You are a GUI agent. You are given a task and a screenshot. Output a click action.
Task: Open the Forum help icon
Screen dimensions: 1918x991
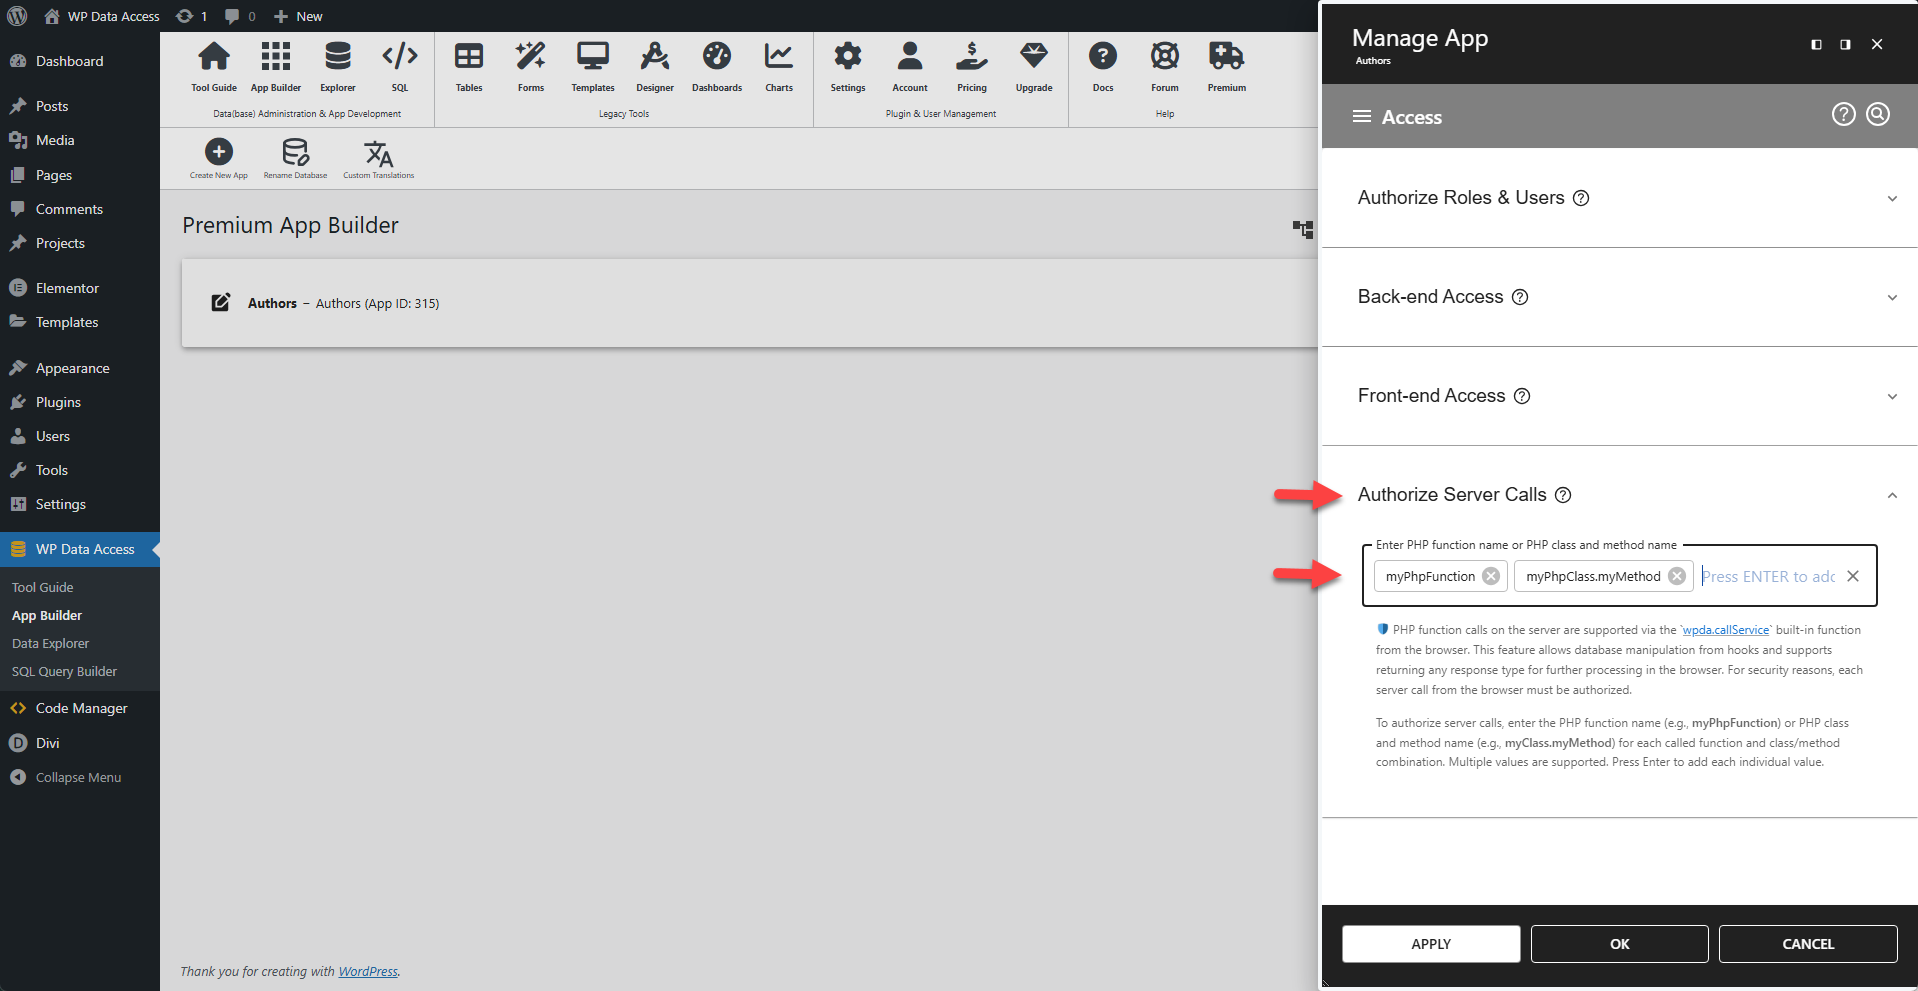click(1164, 65)
